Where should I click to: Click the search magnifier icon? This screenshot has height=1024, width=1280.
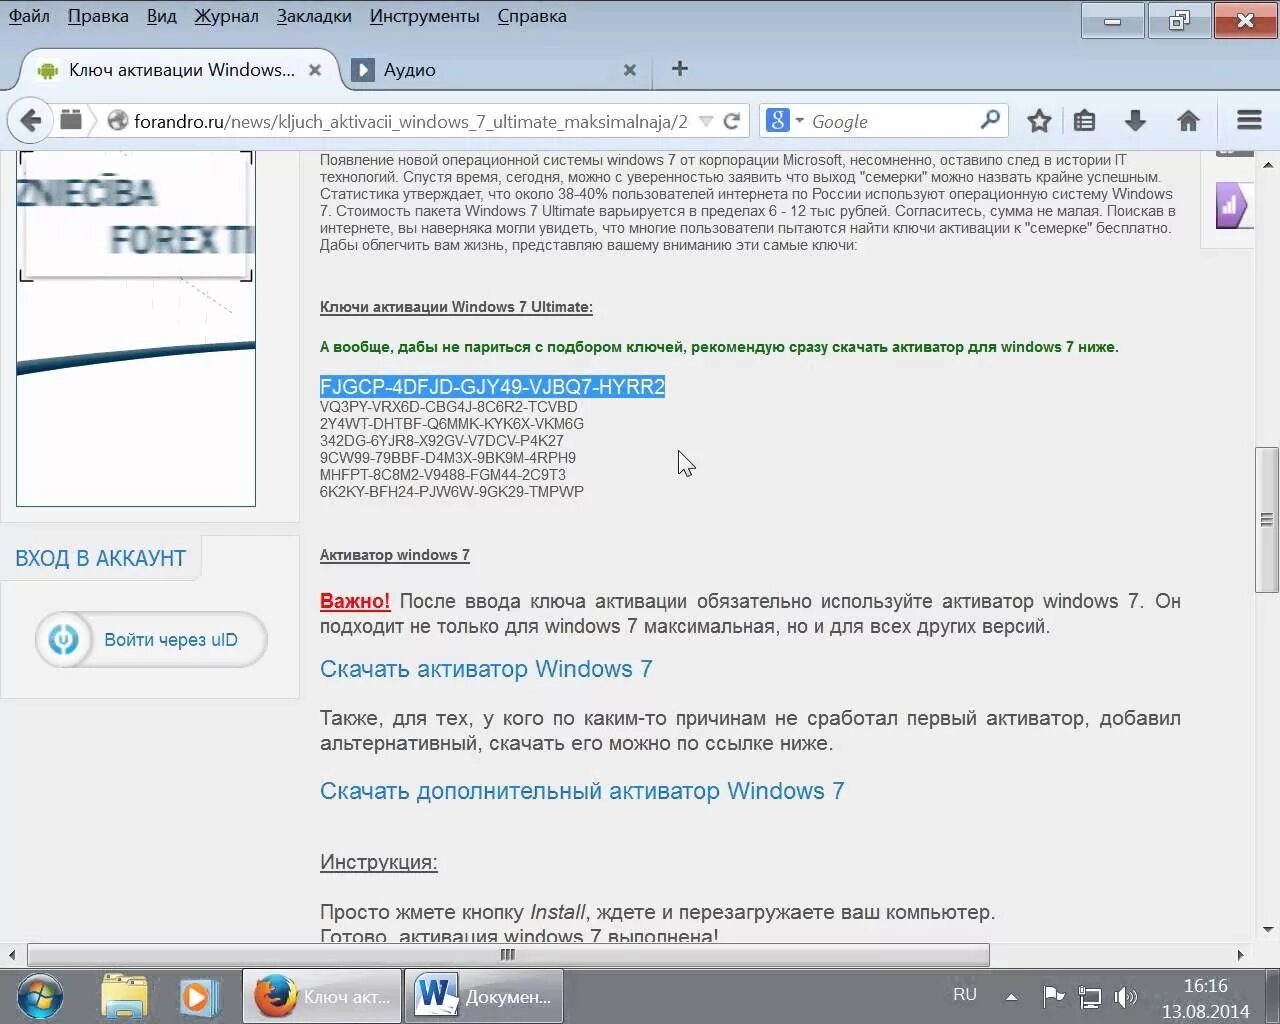click(x=990, y=120)
